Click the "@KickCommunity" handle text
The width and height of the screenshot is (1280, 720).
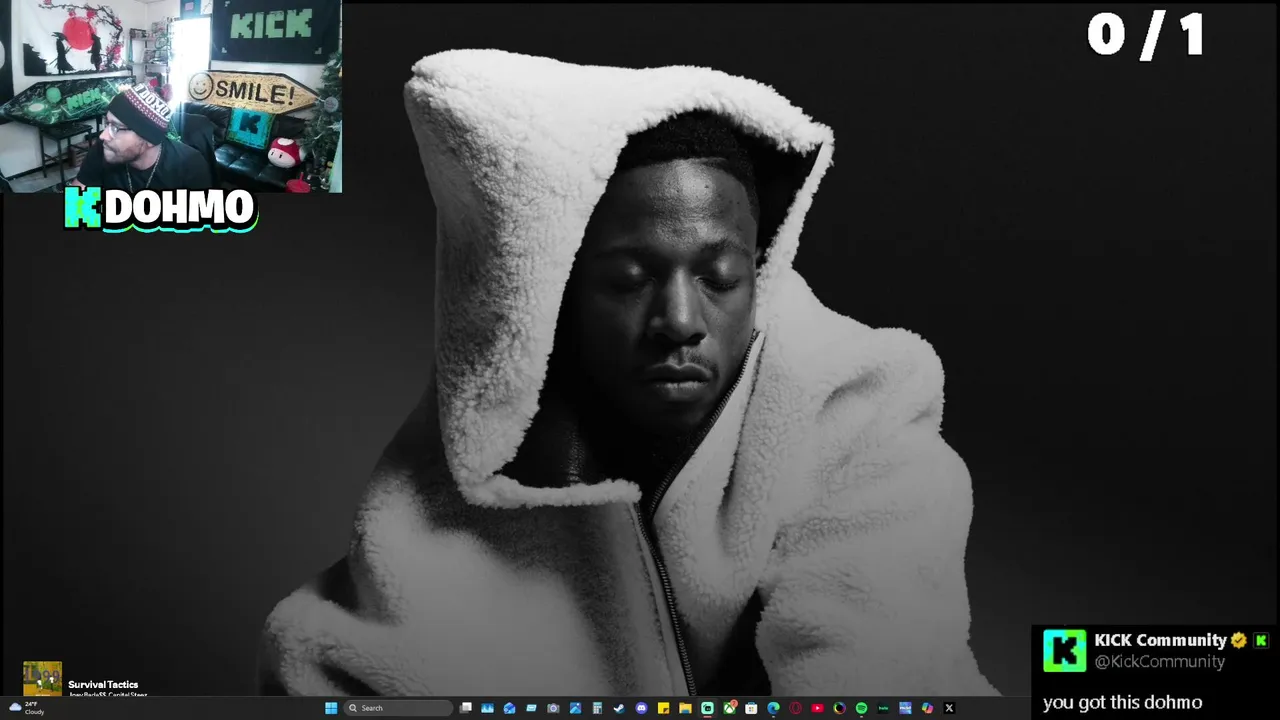pos(1159,661)
